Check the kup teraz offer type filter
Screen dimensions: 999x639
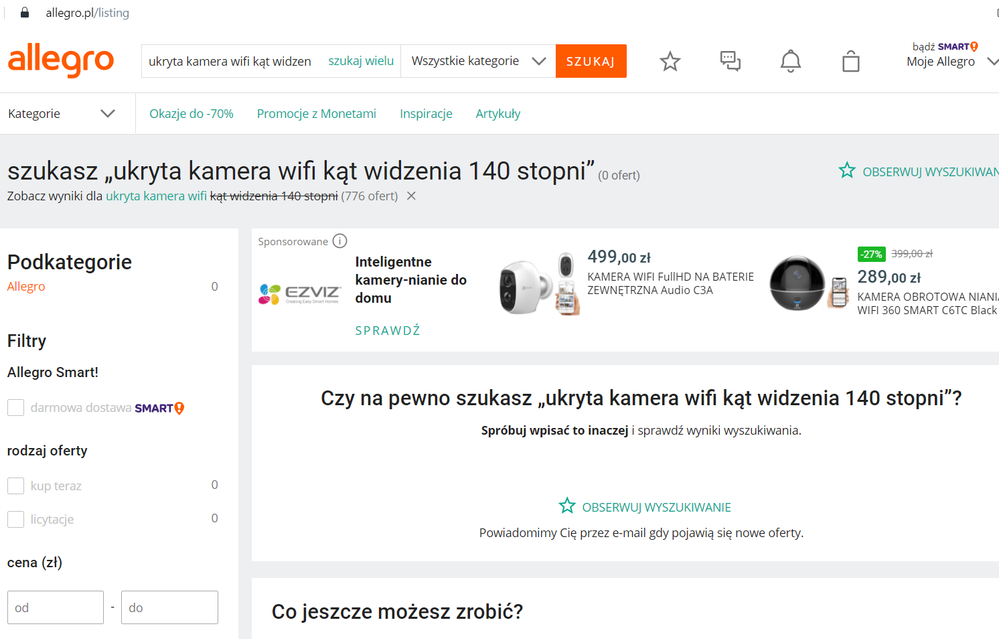coord(15,485)
